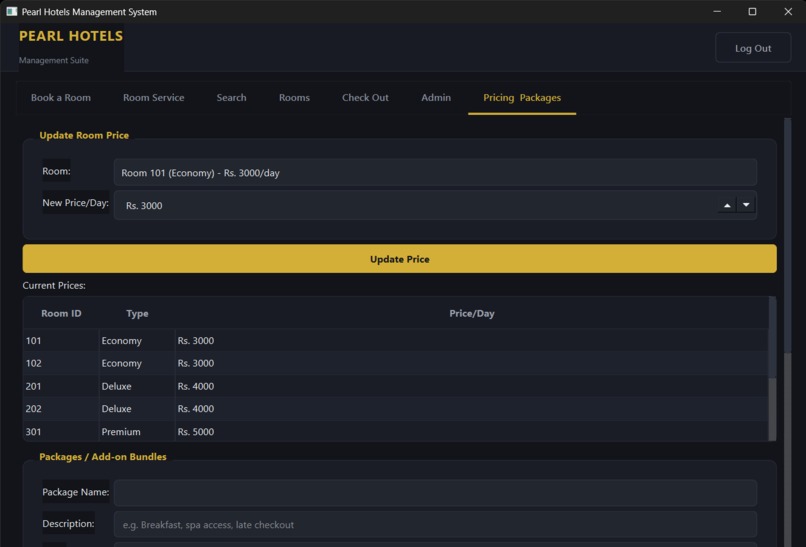The height and width of the screenshot is (547, 806).
Task: Increase New Price/Day with up arrow
Action: [x=727, y=205]
